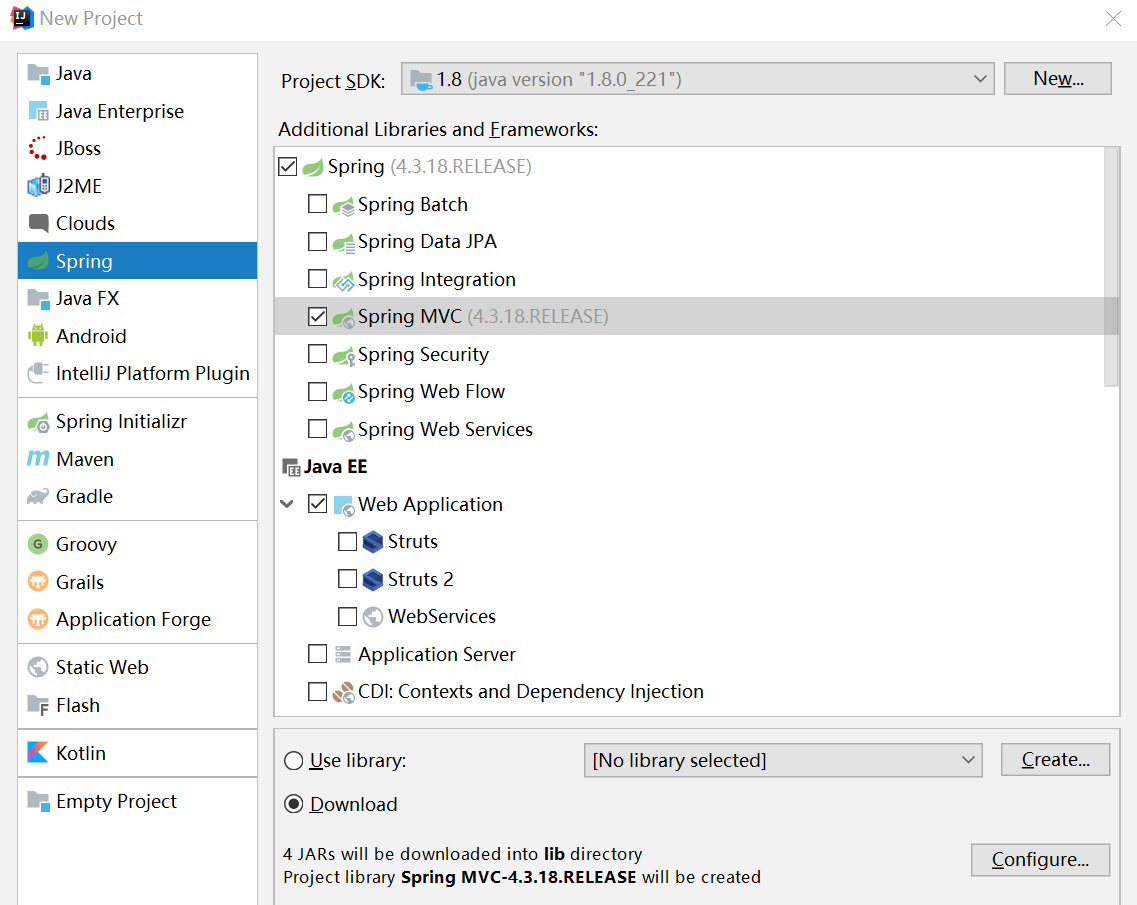This screenshot has height=905, width=1137.
Task: Click the CDI beans icon
Action: tap(343, 692)
